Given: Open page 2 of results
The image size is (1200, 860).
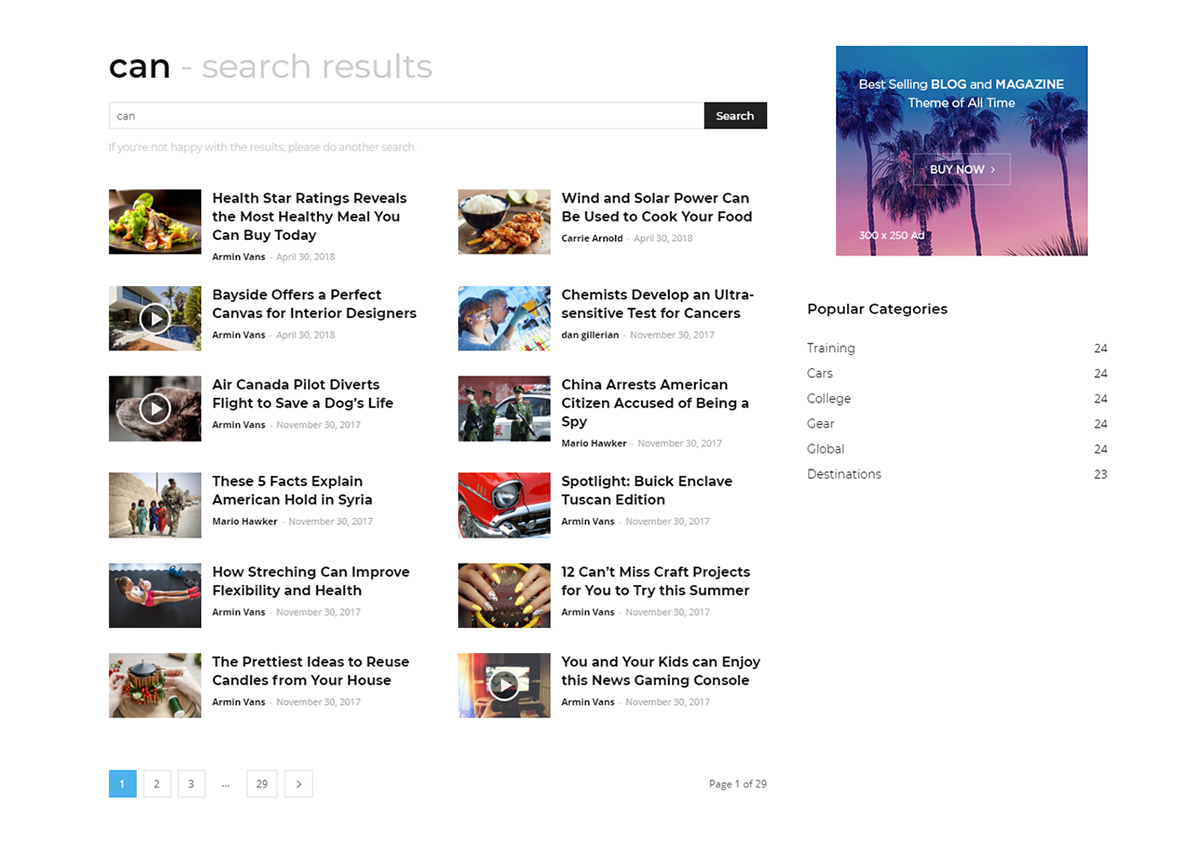Looking at the screenshot, I should tap(156, 784).
